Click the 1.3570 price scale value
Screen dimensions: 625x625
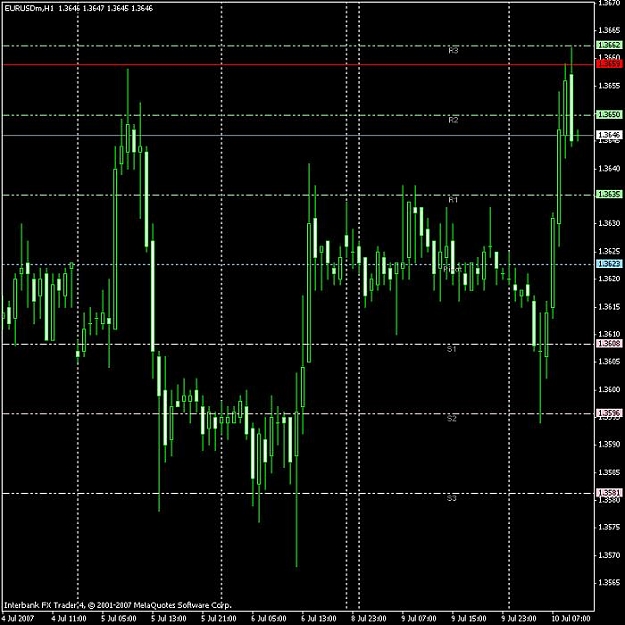609,555
